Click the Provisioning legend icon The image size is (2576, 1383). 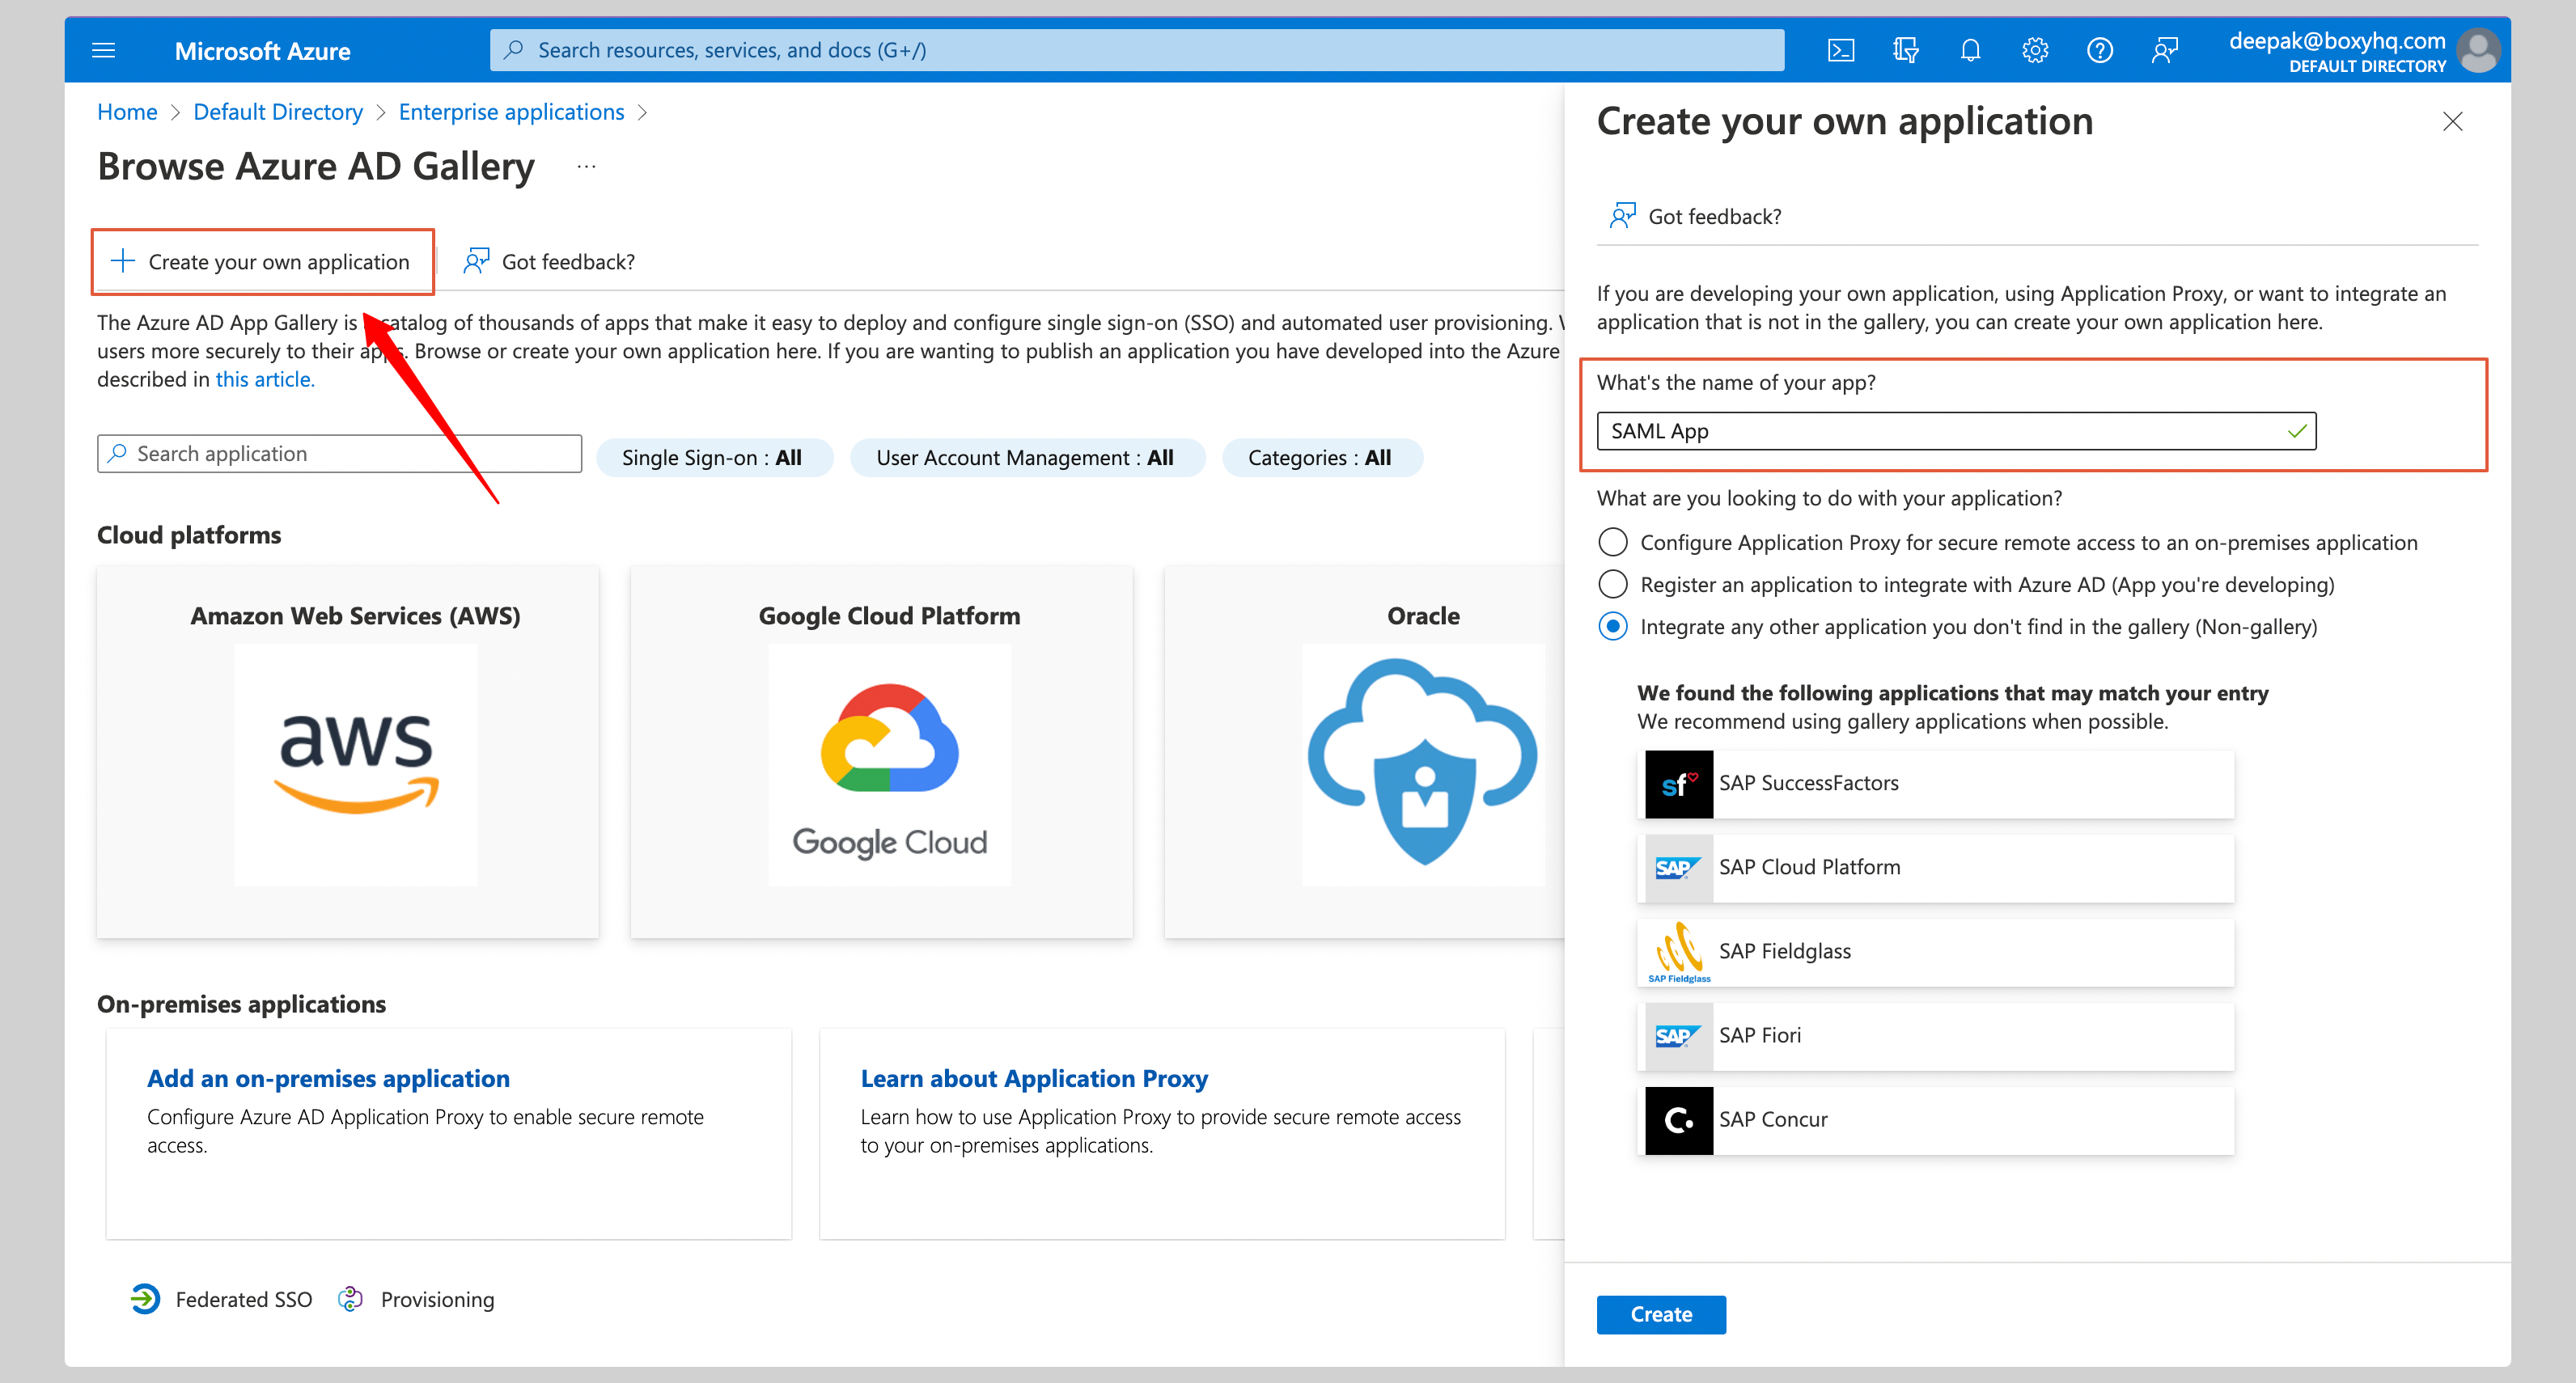click(351, 1298)
